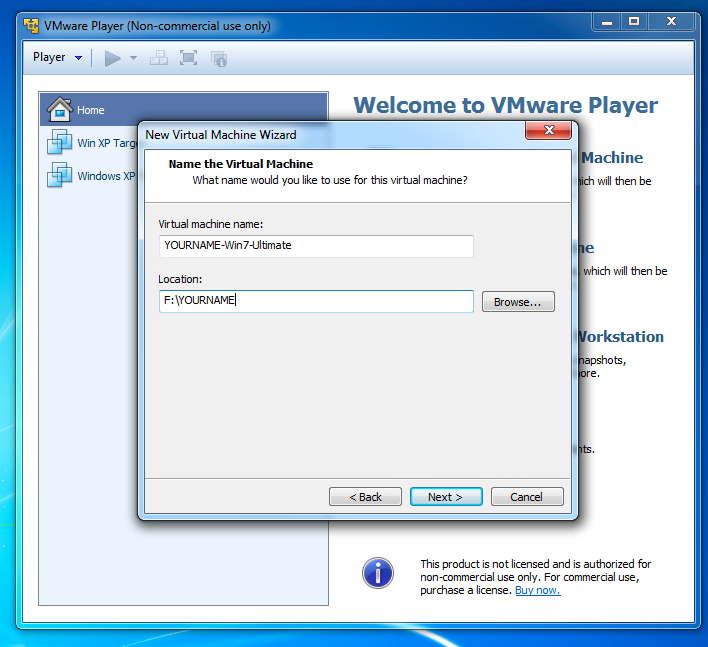
Task: Click the < Back button
Action: 365,497
